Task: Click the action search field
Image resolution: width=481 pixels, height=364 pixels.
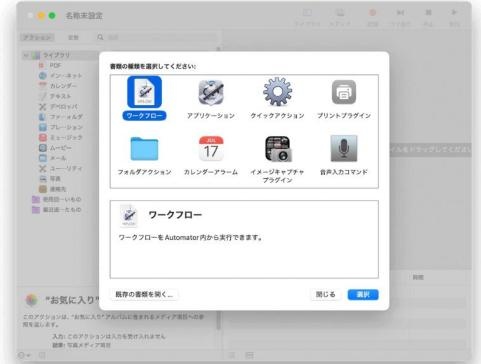Action: [x=156, y=37]
